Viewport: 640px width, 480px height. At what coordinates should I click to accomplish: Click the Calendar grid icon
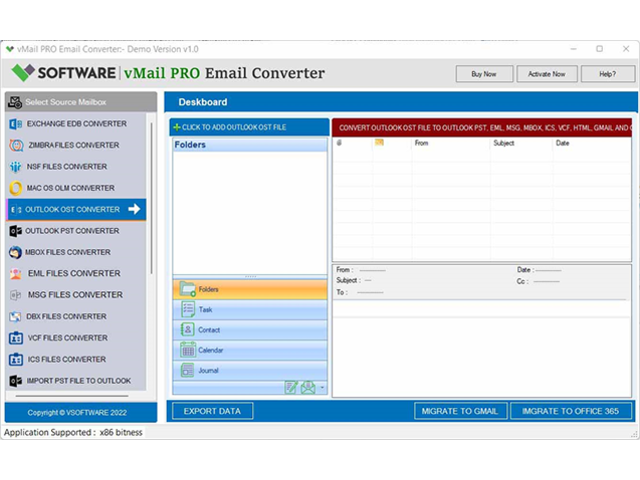tap(188, 350)
